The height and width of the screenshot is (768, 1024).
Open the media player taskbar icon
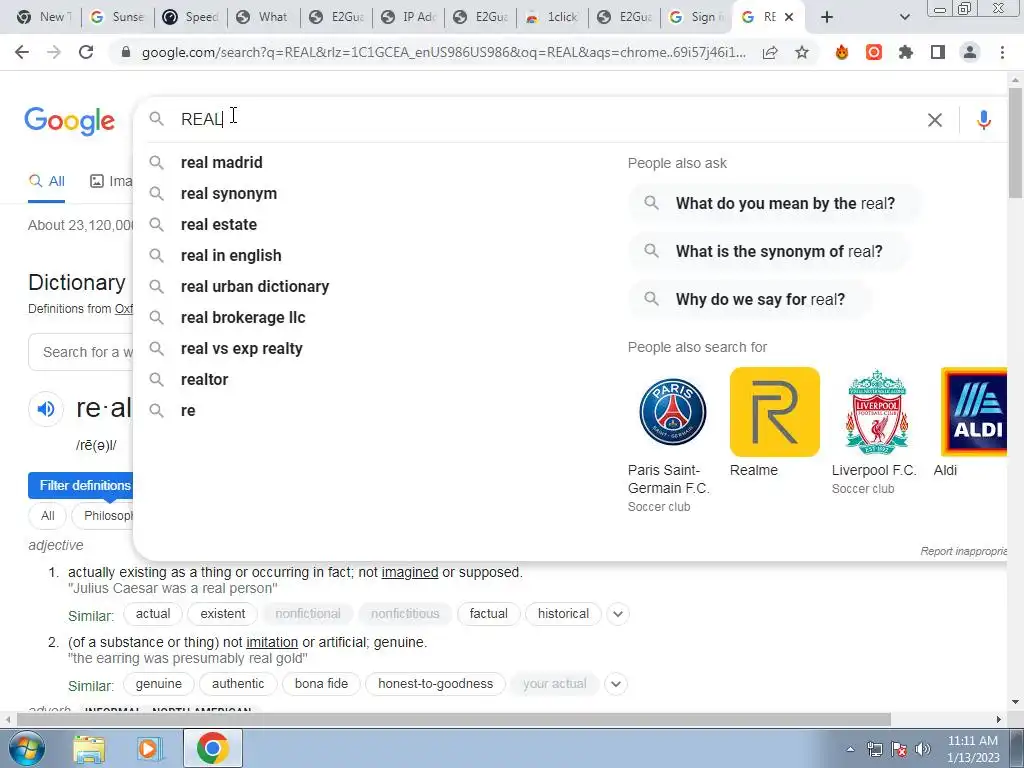[x=148, y=749]
